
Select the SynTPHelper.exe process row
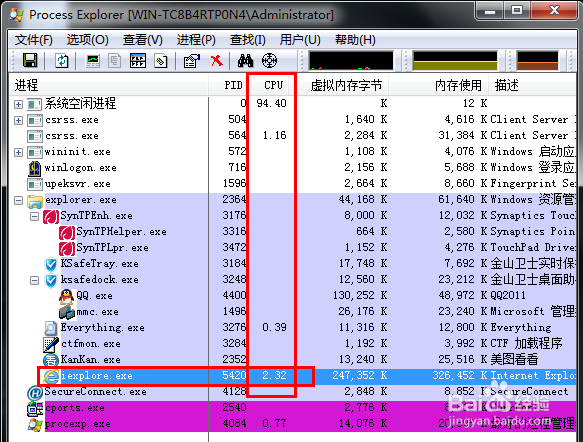pos(292,232)
